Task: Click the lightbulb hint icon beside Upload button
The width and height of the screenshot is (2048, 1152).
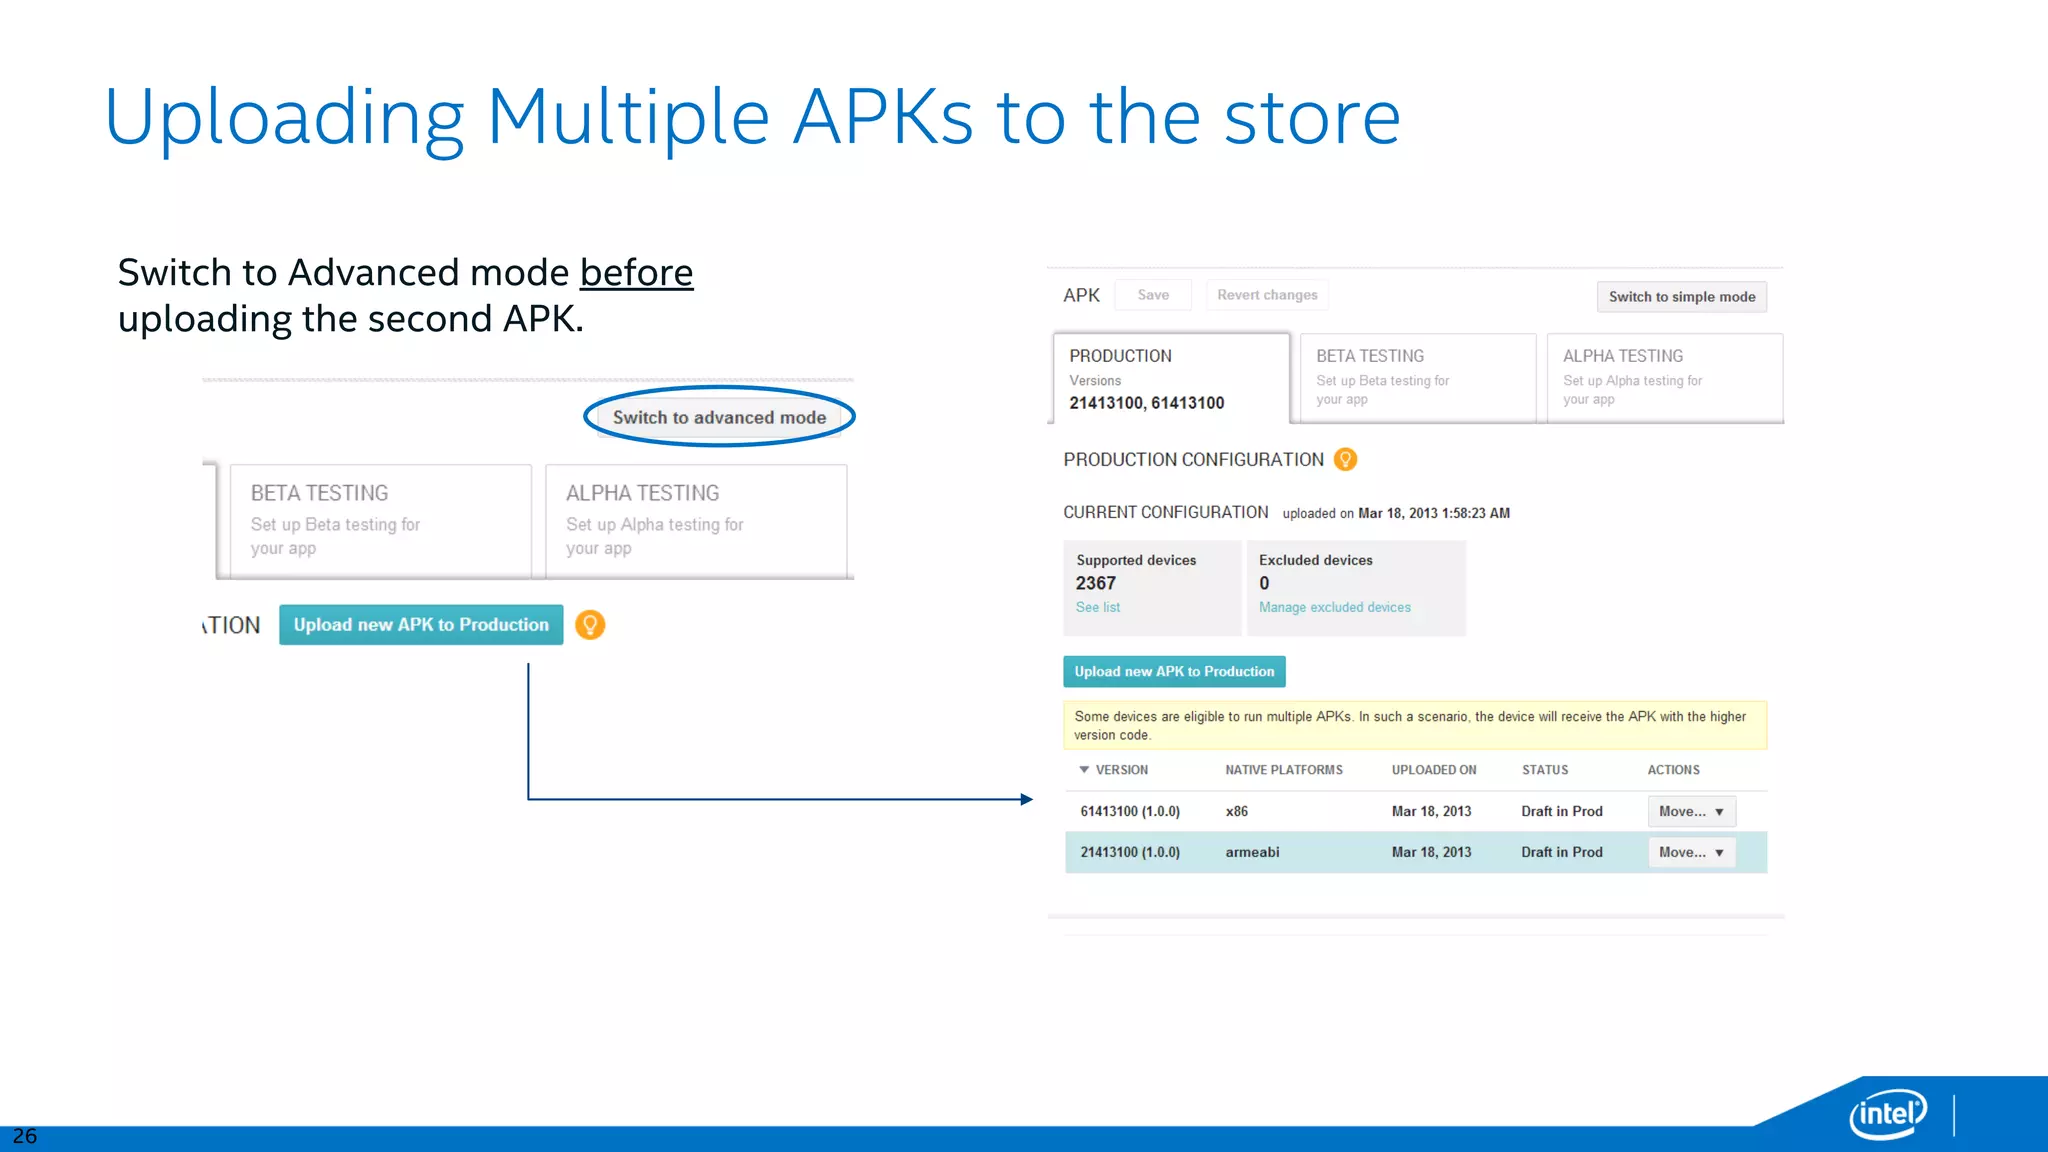Action: 590,625
